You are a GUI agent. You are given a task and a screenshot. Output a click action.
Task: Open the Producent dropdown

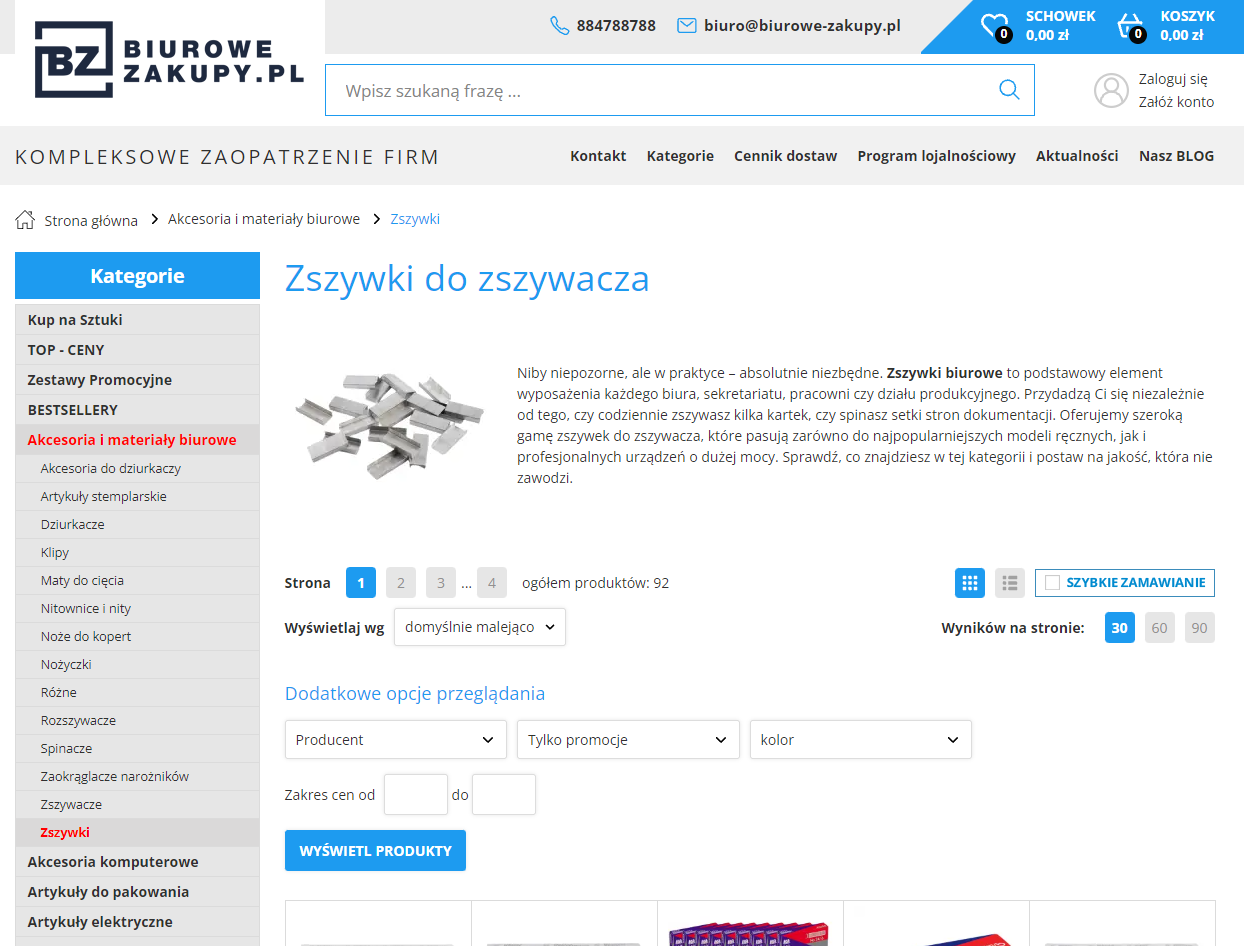pyautogui.click(x=395, y=739)
